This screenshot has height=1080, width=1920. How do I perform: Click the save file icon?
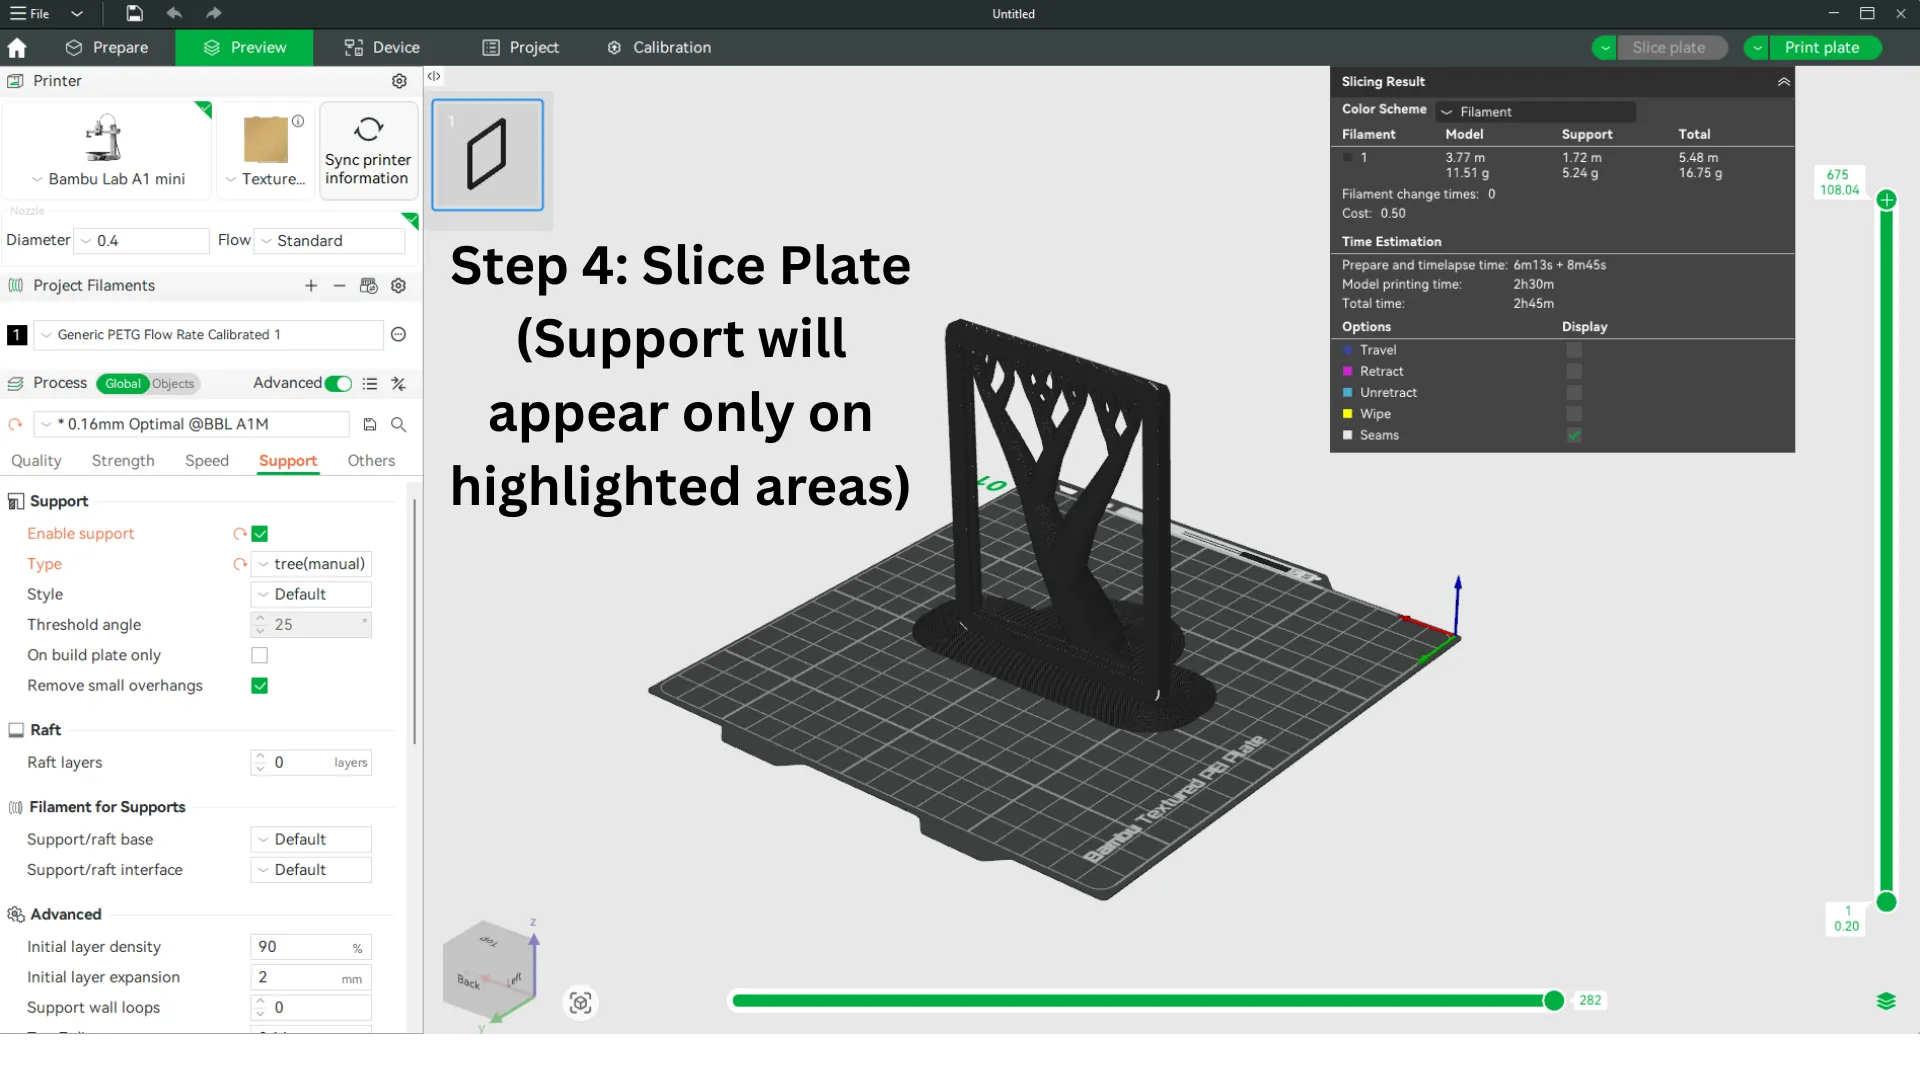click(135, 14)
